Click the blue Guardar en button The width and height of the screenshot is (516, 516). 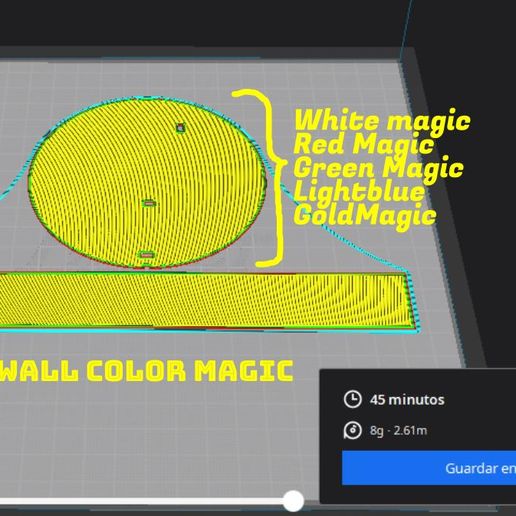click(429, 468)
